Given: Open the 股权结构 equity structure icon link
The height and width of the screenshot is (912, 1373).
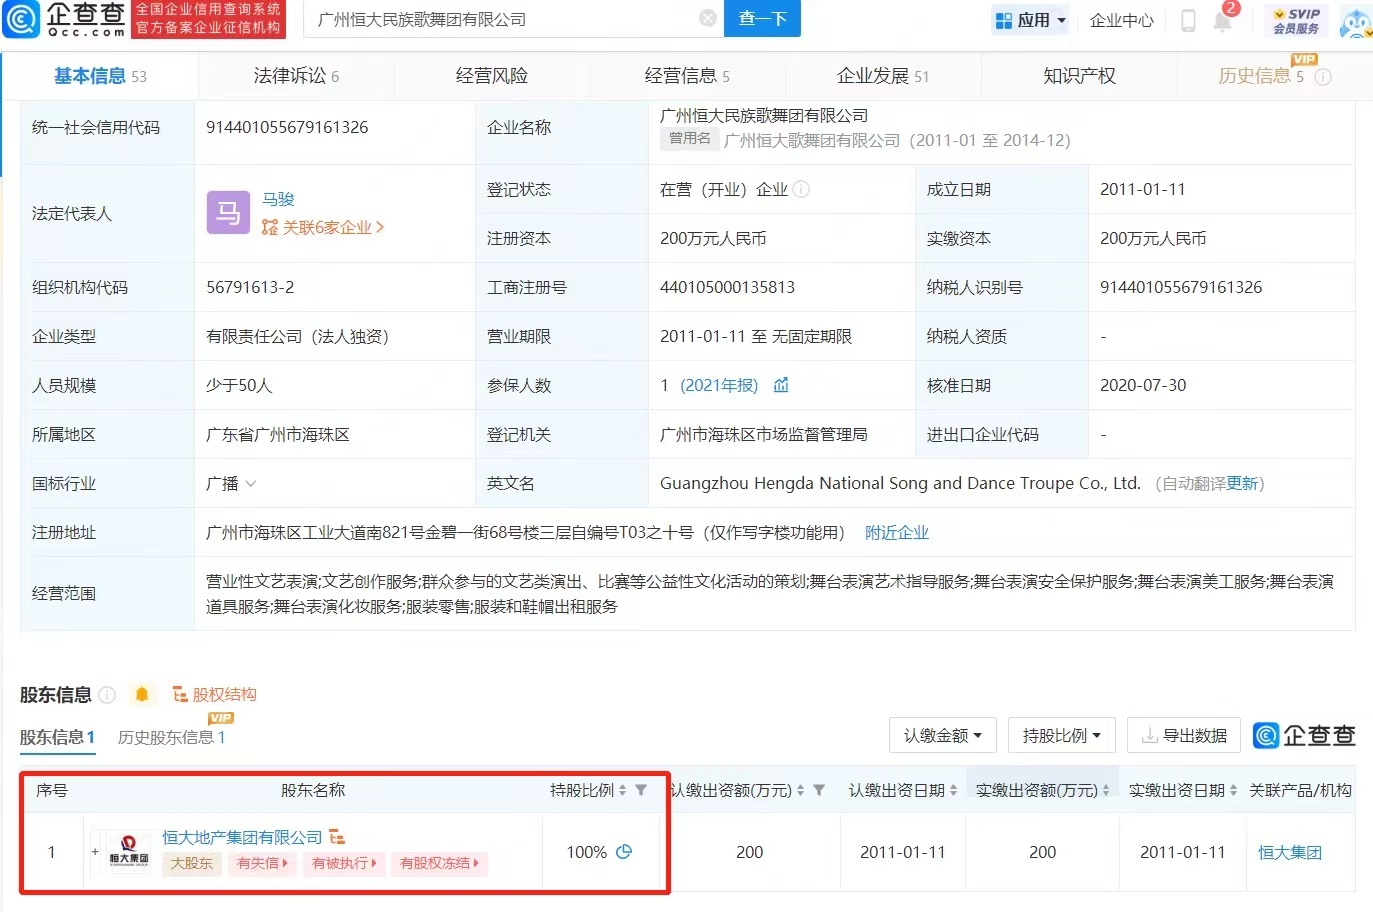Looking at the screenshot, I should click(215, 694).
